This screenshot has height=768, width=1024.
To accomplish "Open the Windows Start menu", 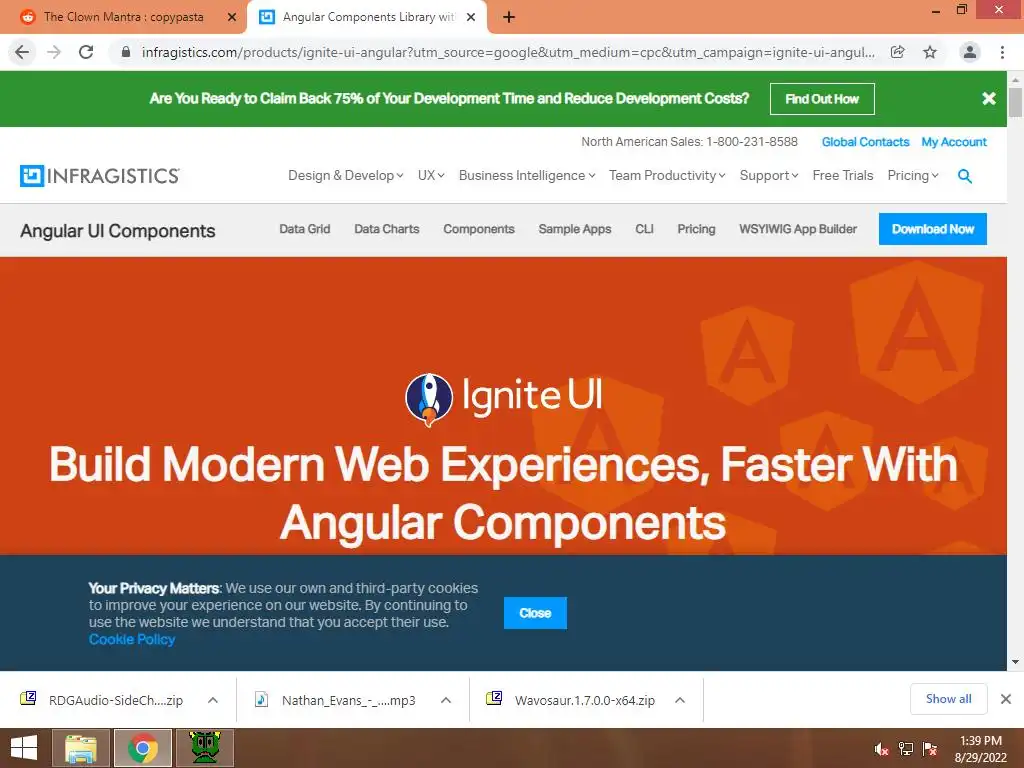I will click(x=24, y=748).
